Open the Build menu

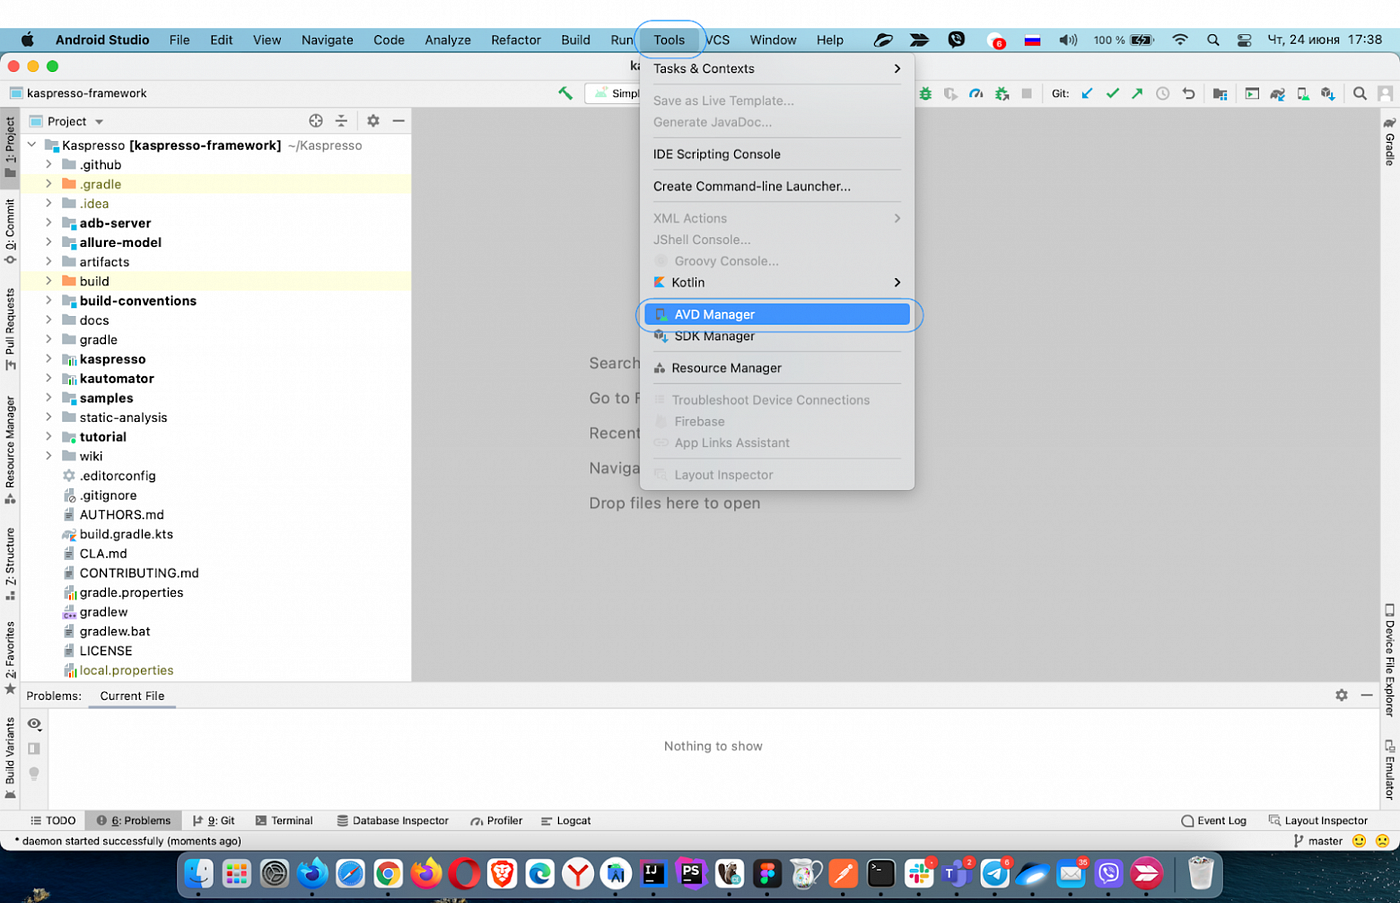click(575, 40)
